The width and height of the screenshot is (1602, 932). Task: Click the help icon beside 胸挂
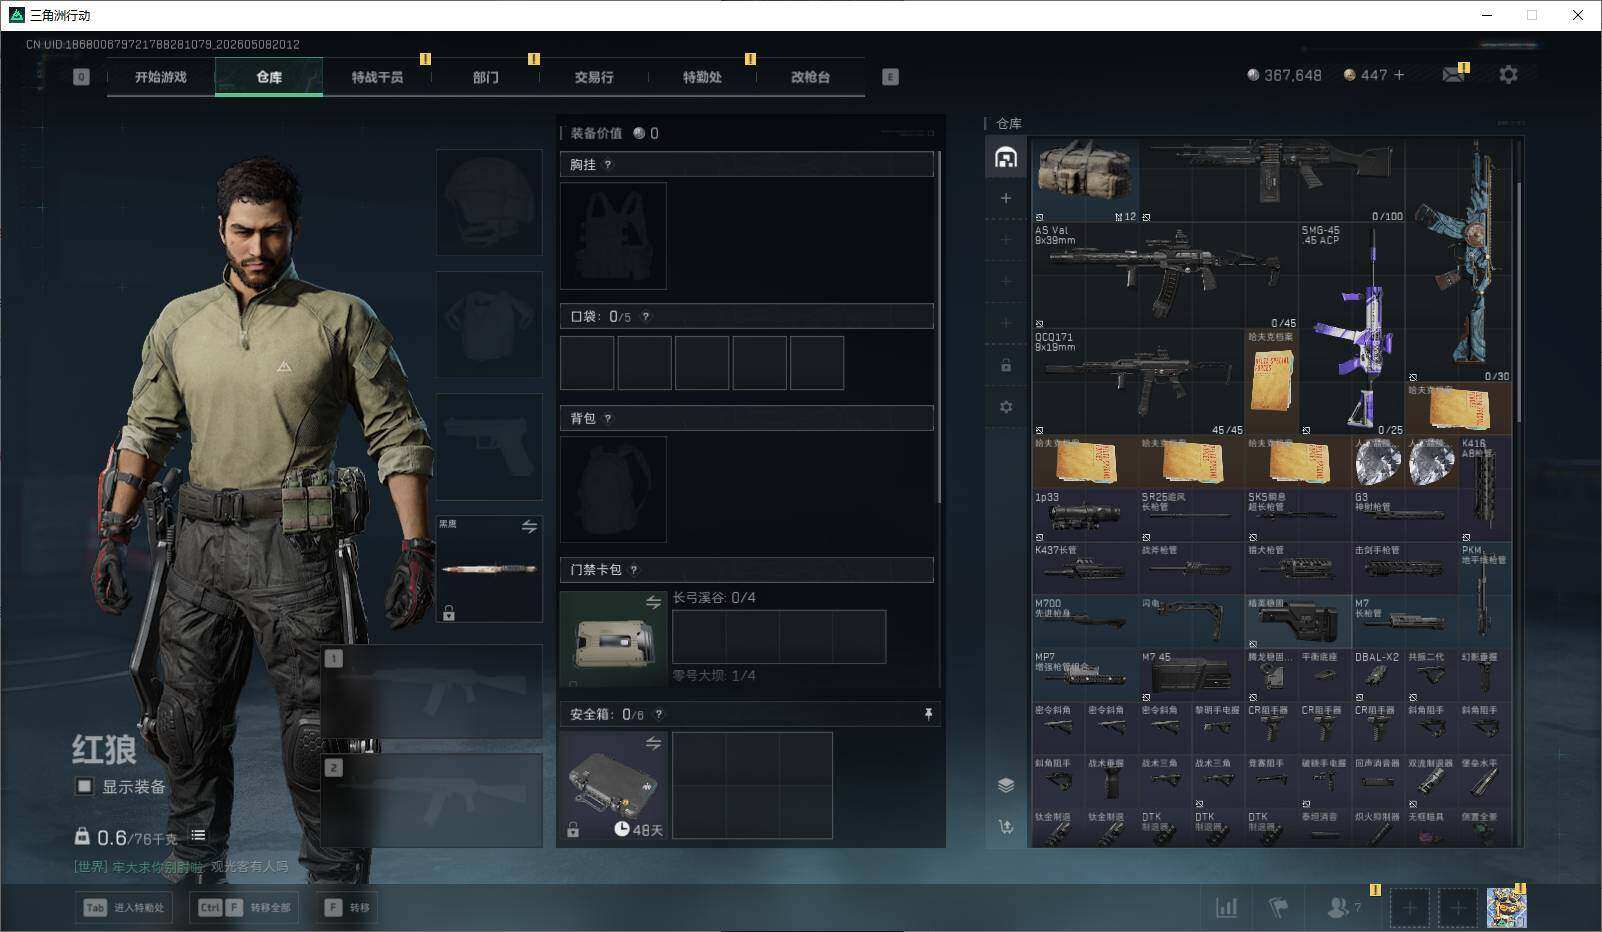click(607, 165)
